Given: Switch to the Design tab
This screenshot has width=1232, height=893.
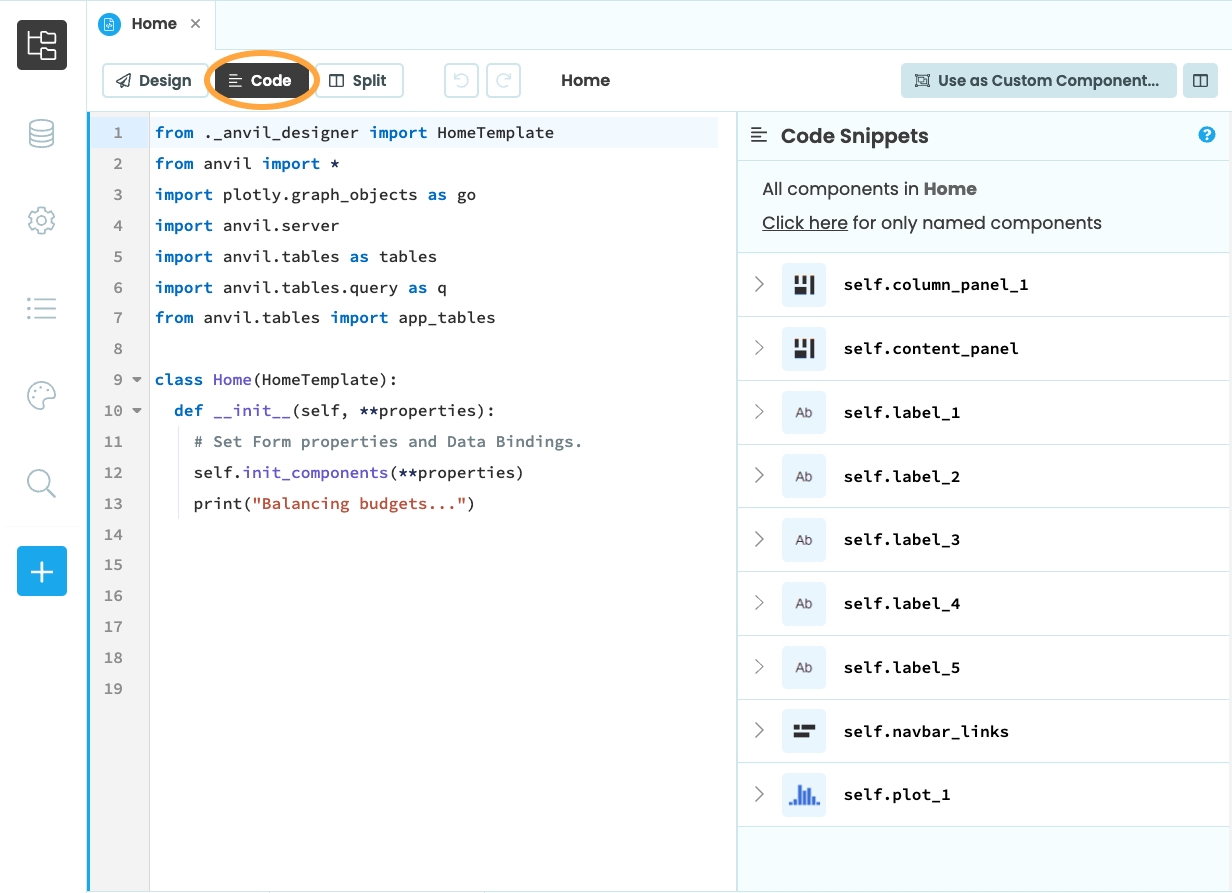Looking at the screenshot, I should (x=155, y=80).
